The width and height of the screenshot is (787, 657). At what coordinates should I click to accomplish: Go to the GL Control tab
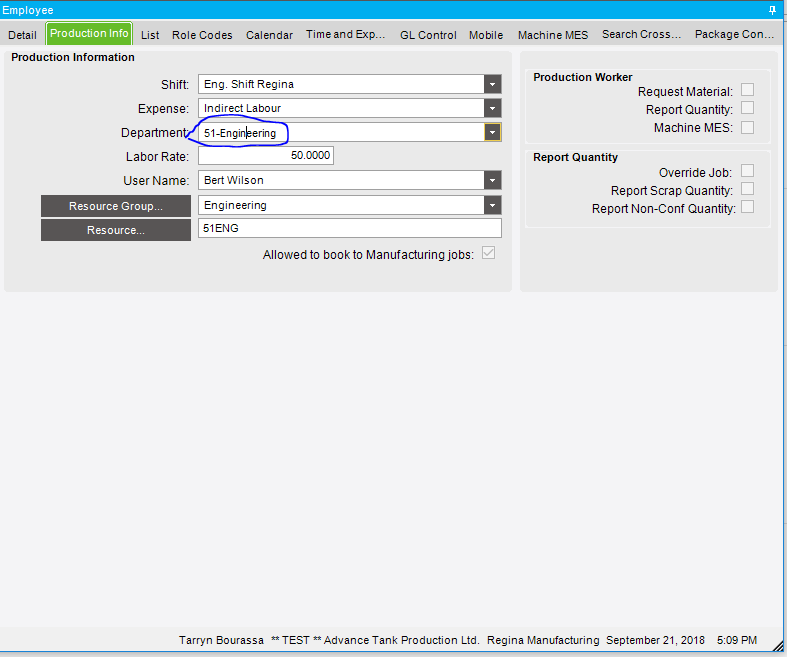click(x=428, y=35)
